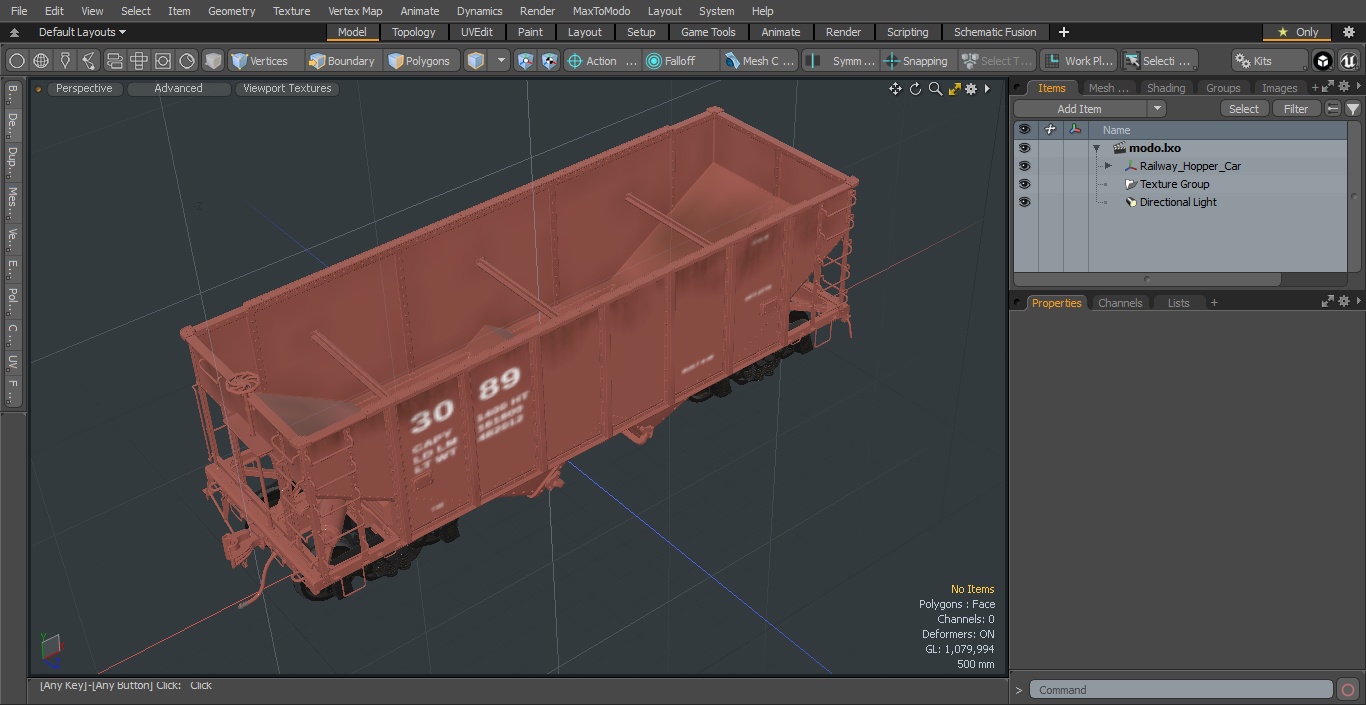Click the black-and-white cube icon near Kits

1323,61
